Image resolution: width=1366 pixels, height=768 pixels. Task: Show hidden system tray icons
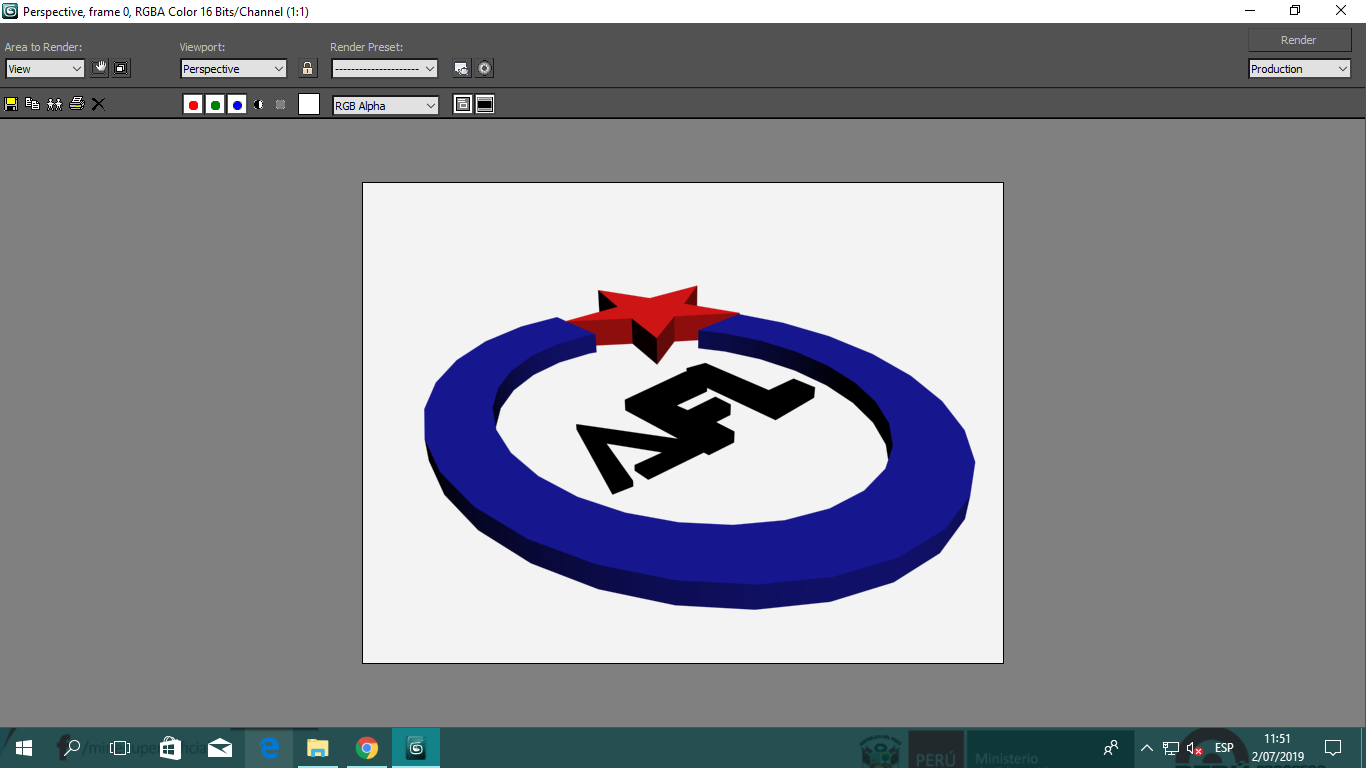[1147, 748]
